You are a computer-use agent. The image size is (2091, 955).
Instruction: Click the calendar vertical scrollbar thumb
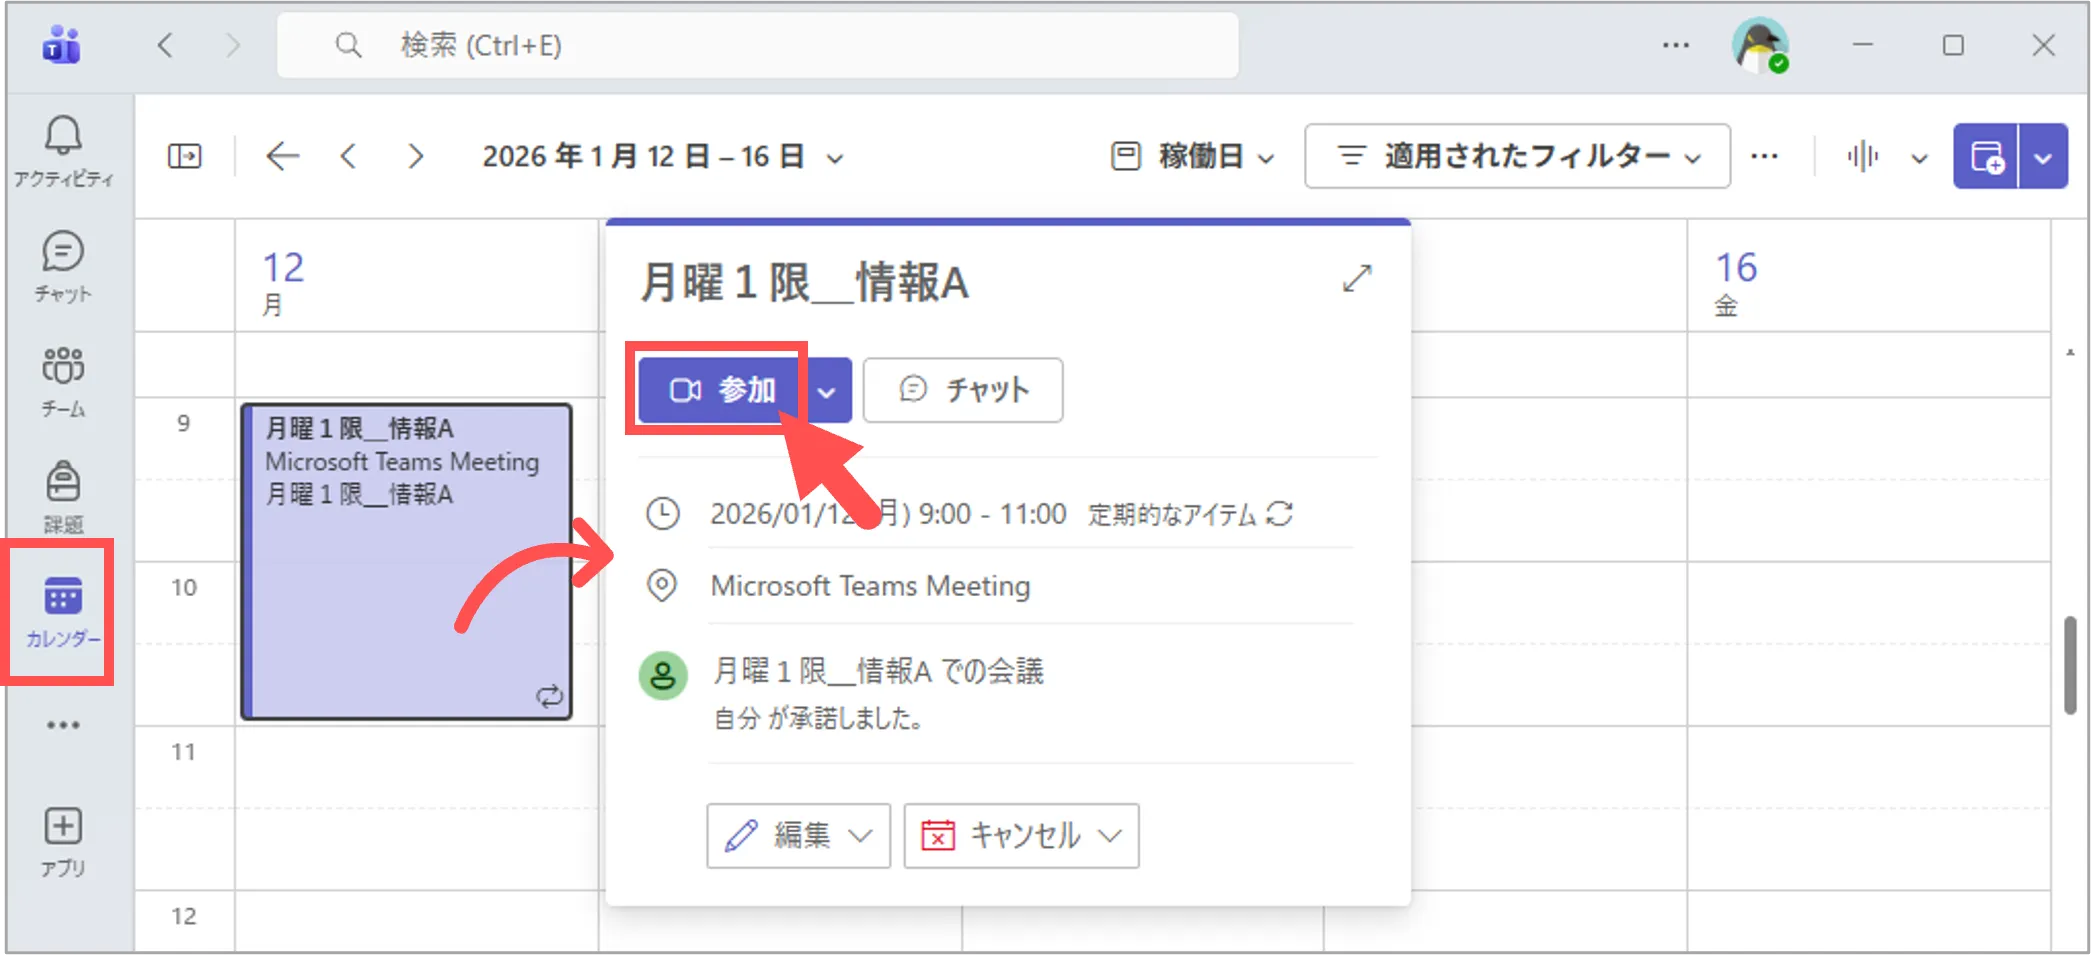pos(2070,665)
